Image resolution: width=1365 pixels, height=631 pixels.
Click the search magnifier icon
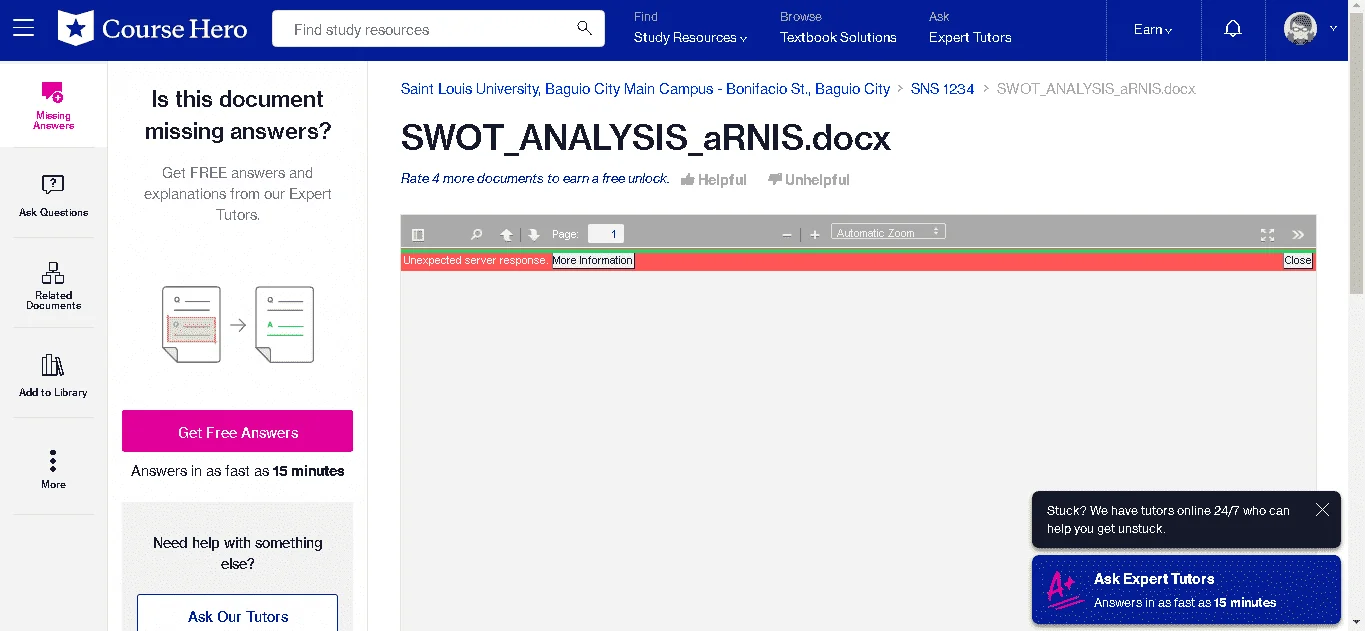tap(585, 28)
